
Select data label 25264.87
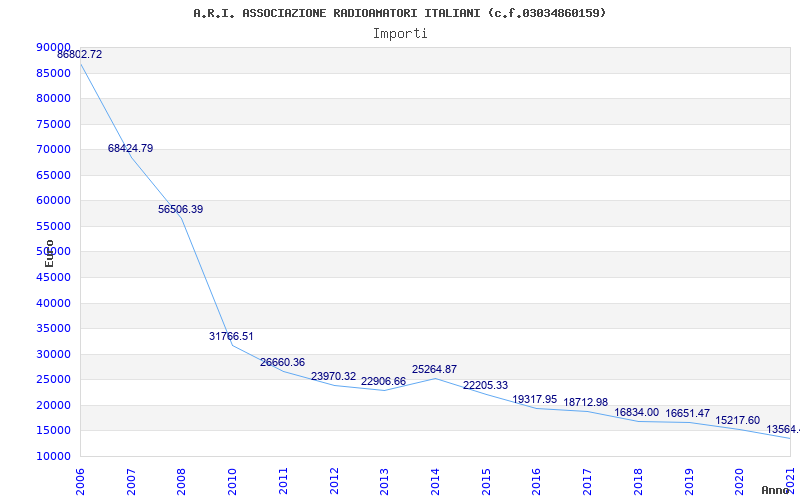(434, 369)
